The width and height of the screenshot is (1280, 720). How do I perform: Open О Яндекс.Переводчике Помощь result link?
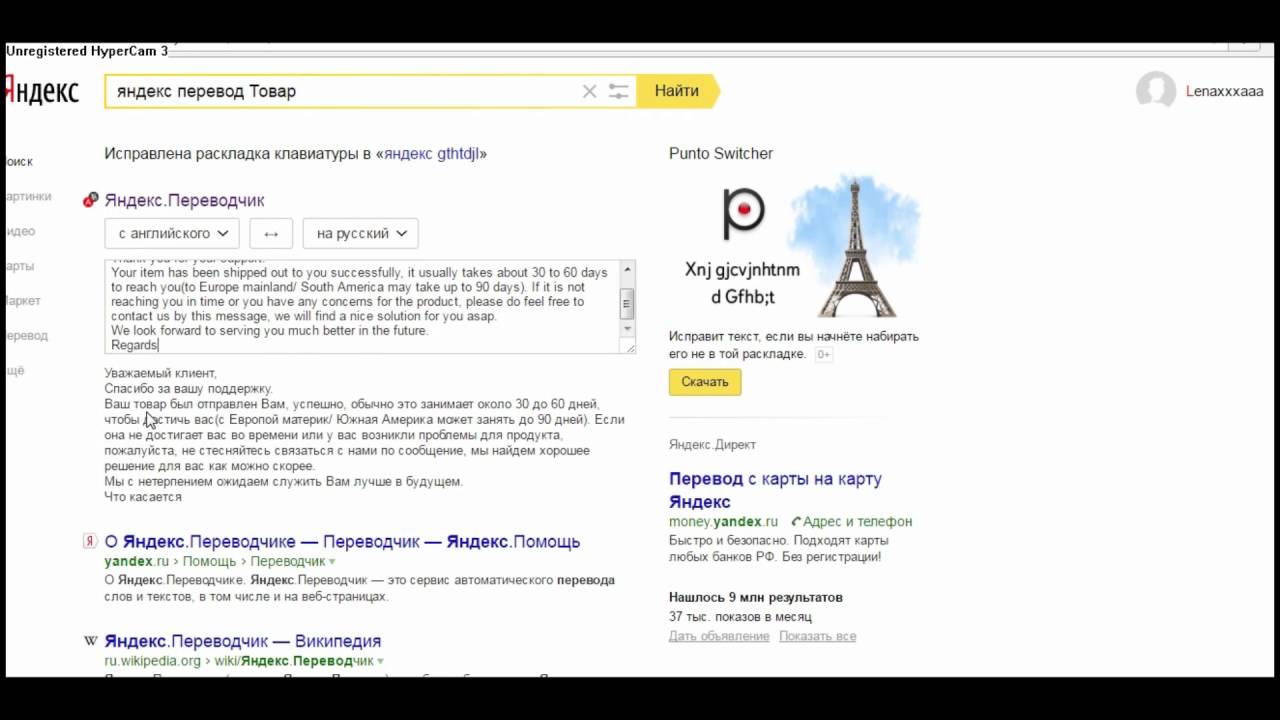coord(342,542)
